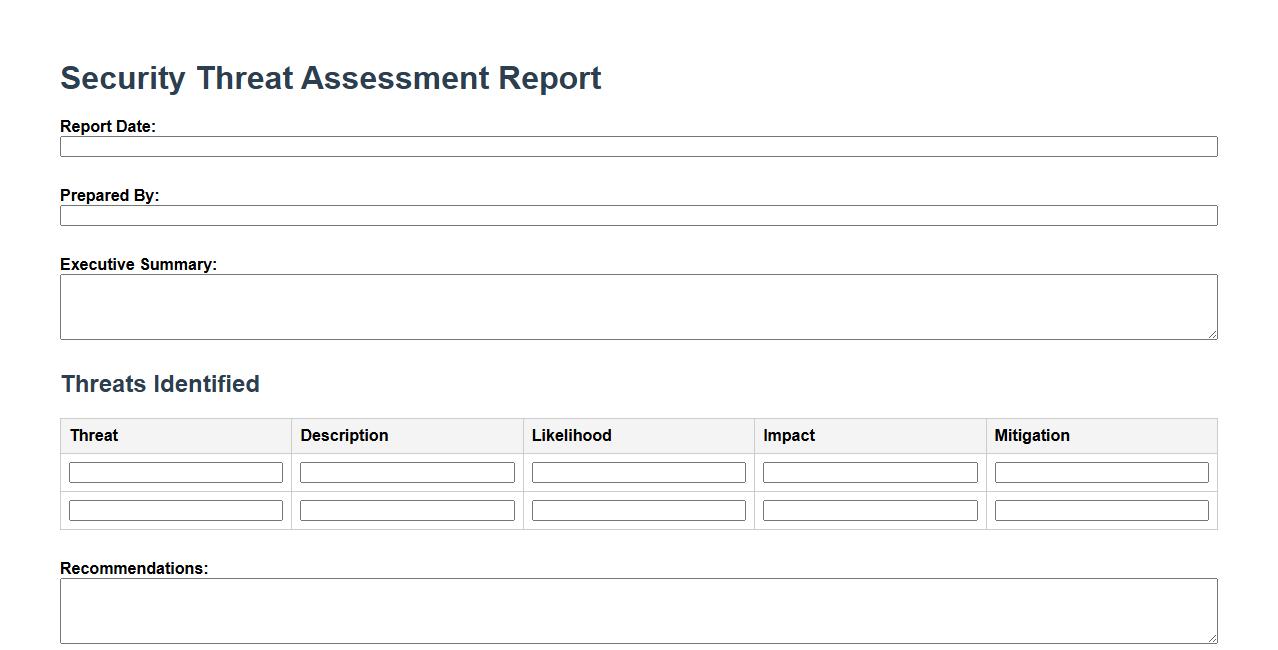Image resolution: width=1278 pixels, height=650 pixels.
Task: Click the Report Date input field
Action: (x=638, y=147)
